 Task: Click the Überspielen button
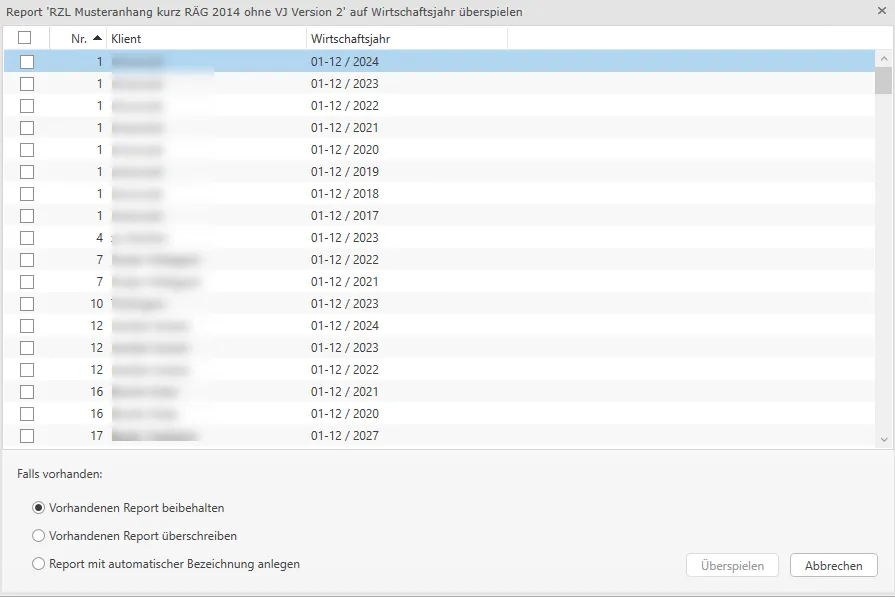click(x=732, y=565)
